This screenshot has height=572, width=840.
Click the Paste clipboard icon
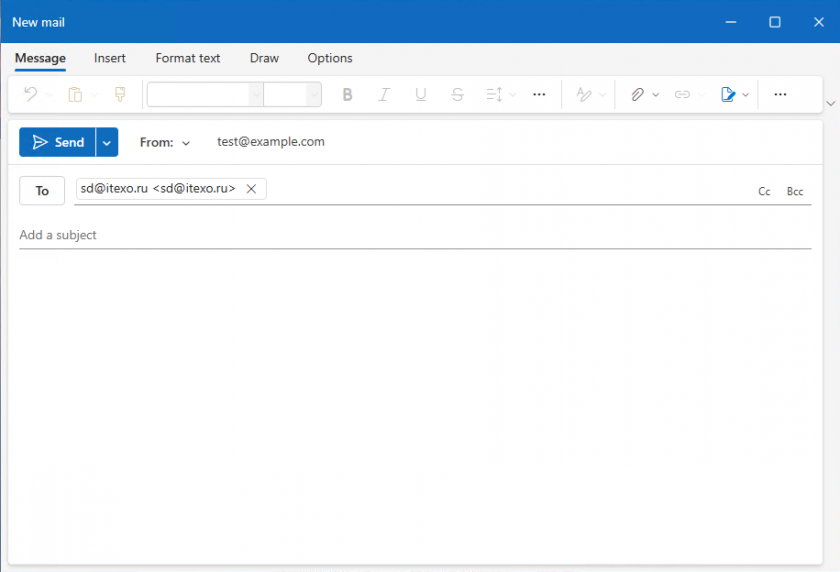pyautogui.click(x=75, y=95)
